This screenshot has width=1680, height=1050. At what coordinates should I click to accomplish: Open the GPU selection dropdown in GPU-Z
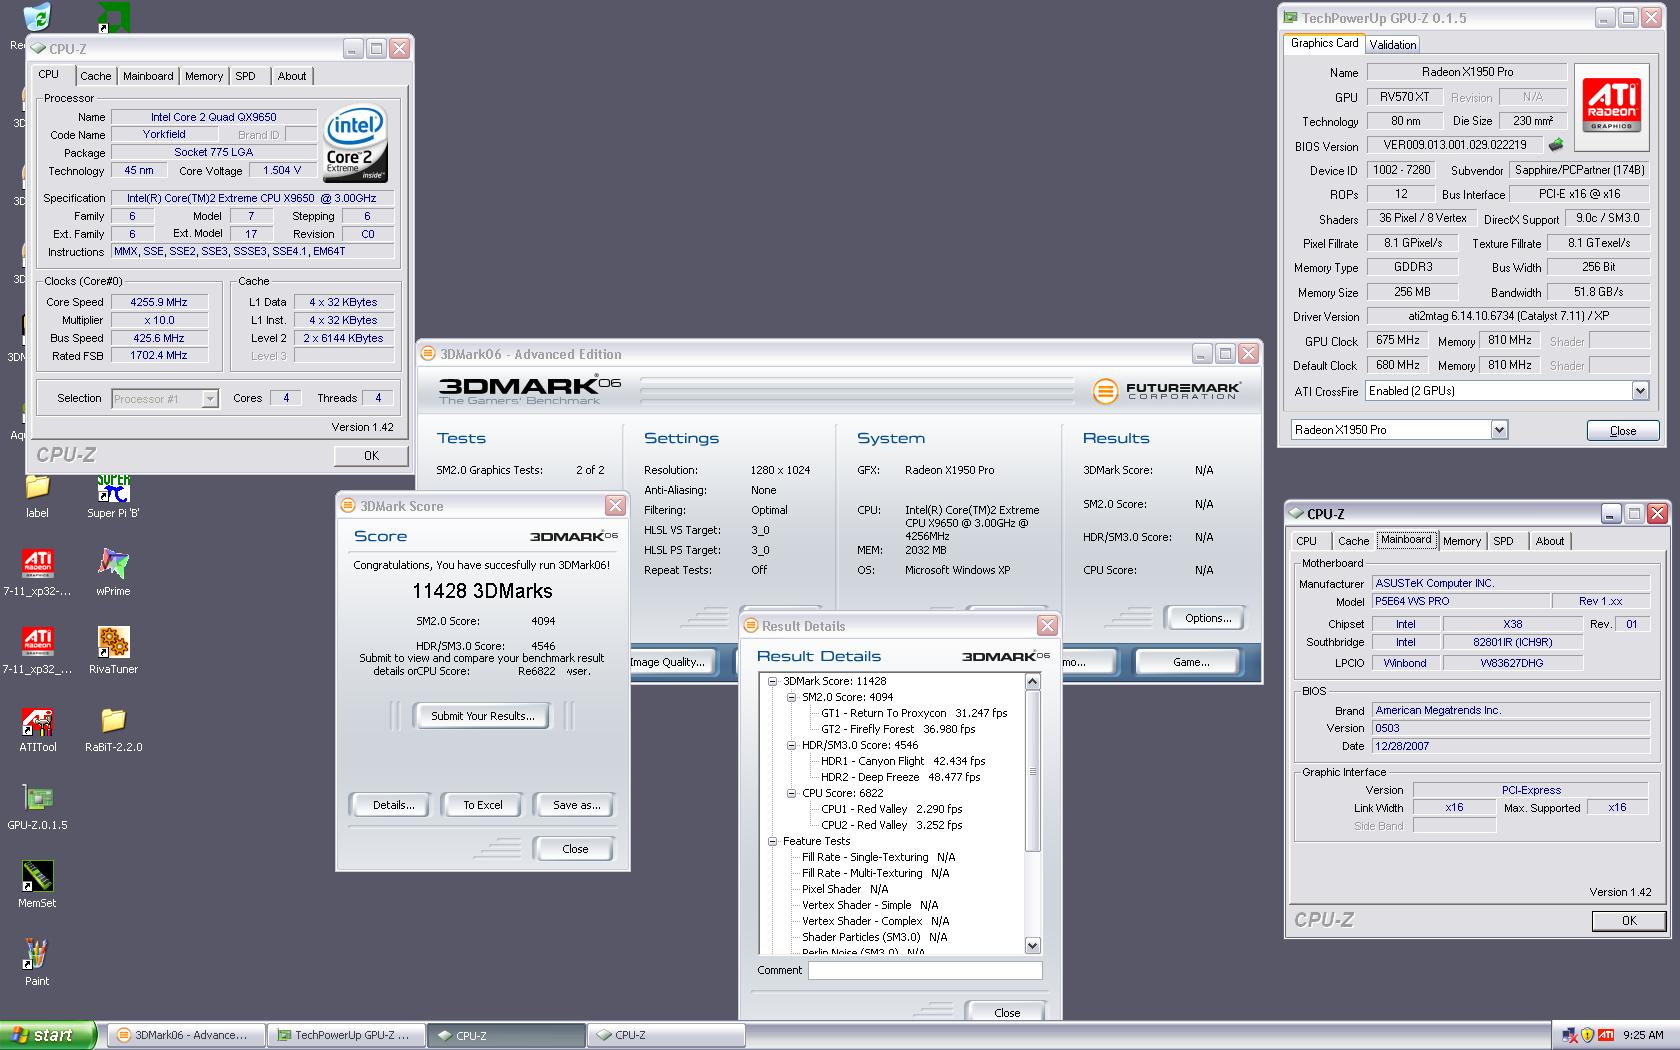coord(1499,430)
